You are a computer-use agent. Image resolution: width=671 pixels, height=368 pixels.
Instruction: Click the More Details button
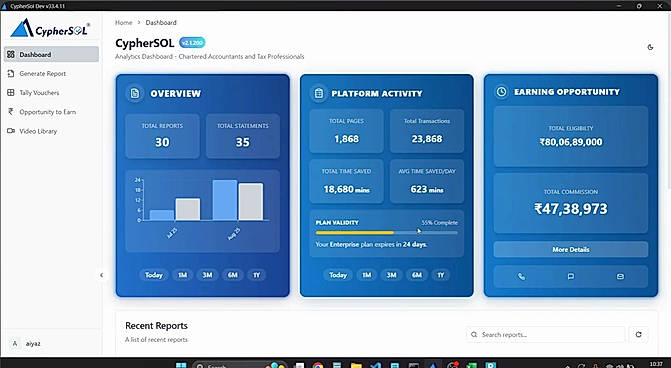(570, 249)
